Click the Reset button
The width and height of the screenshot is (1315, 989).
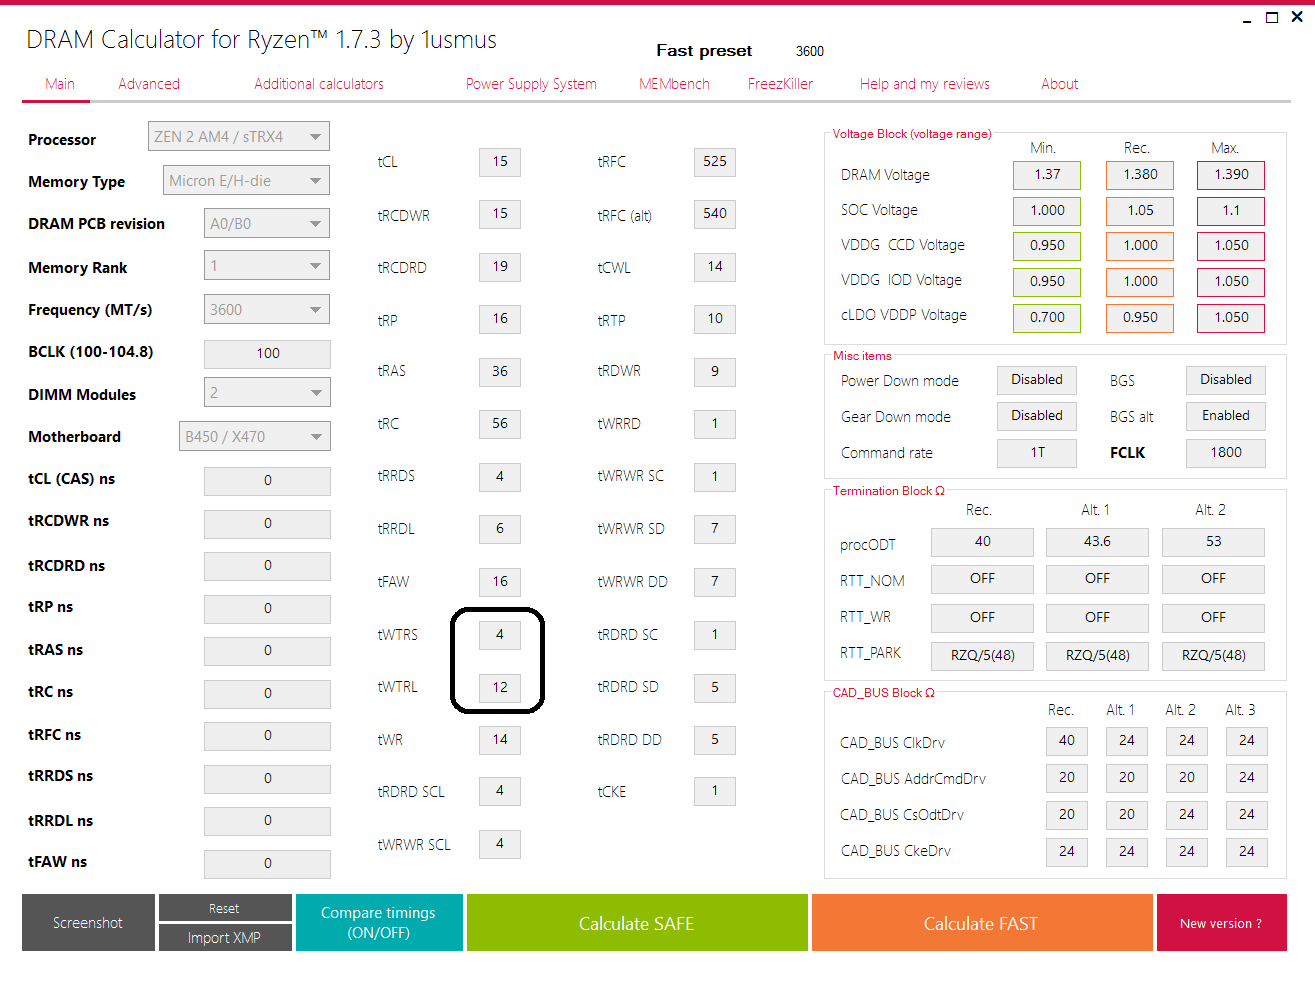click(x=225, y=908)
